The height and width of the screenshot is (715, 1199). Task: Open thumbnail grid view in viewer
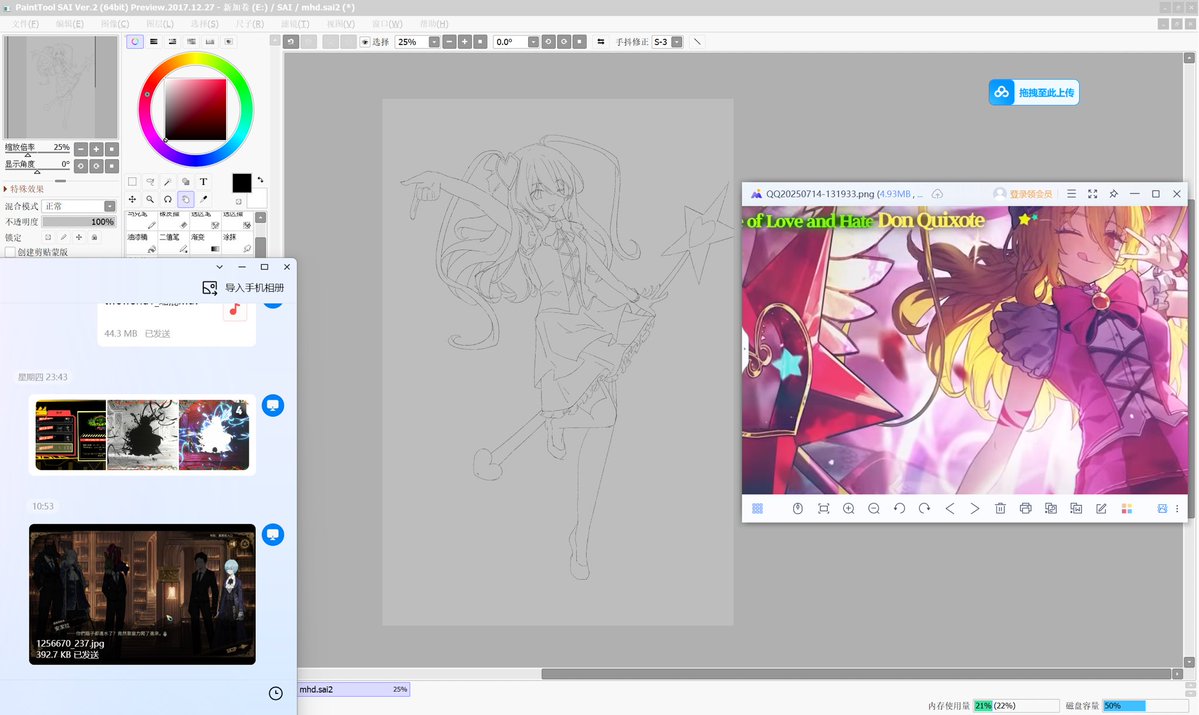[x=757, y=509]
